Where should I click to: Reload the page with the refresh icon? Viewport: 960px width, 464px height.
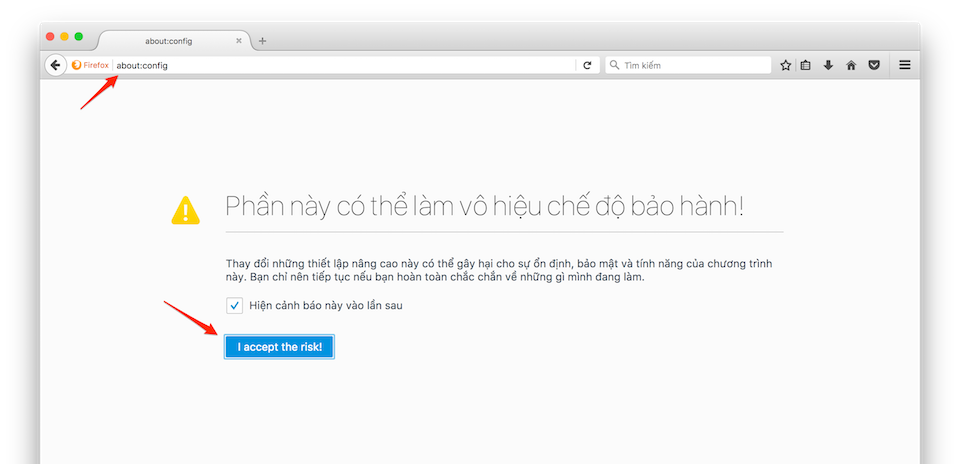pyautogui.click(x=587, y=65)
